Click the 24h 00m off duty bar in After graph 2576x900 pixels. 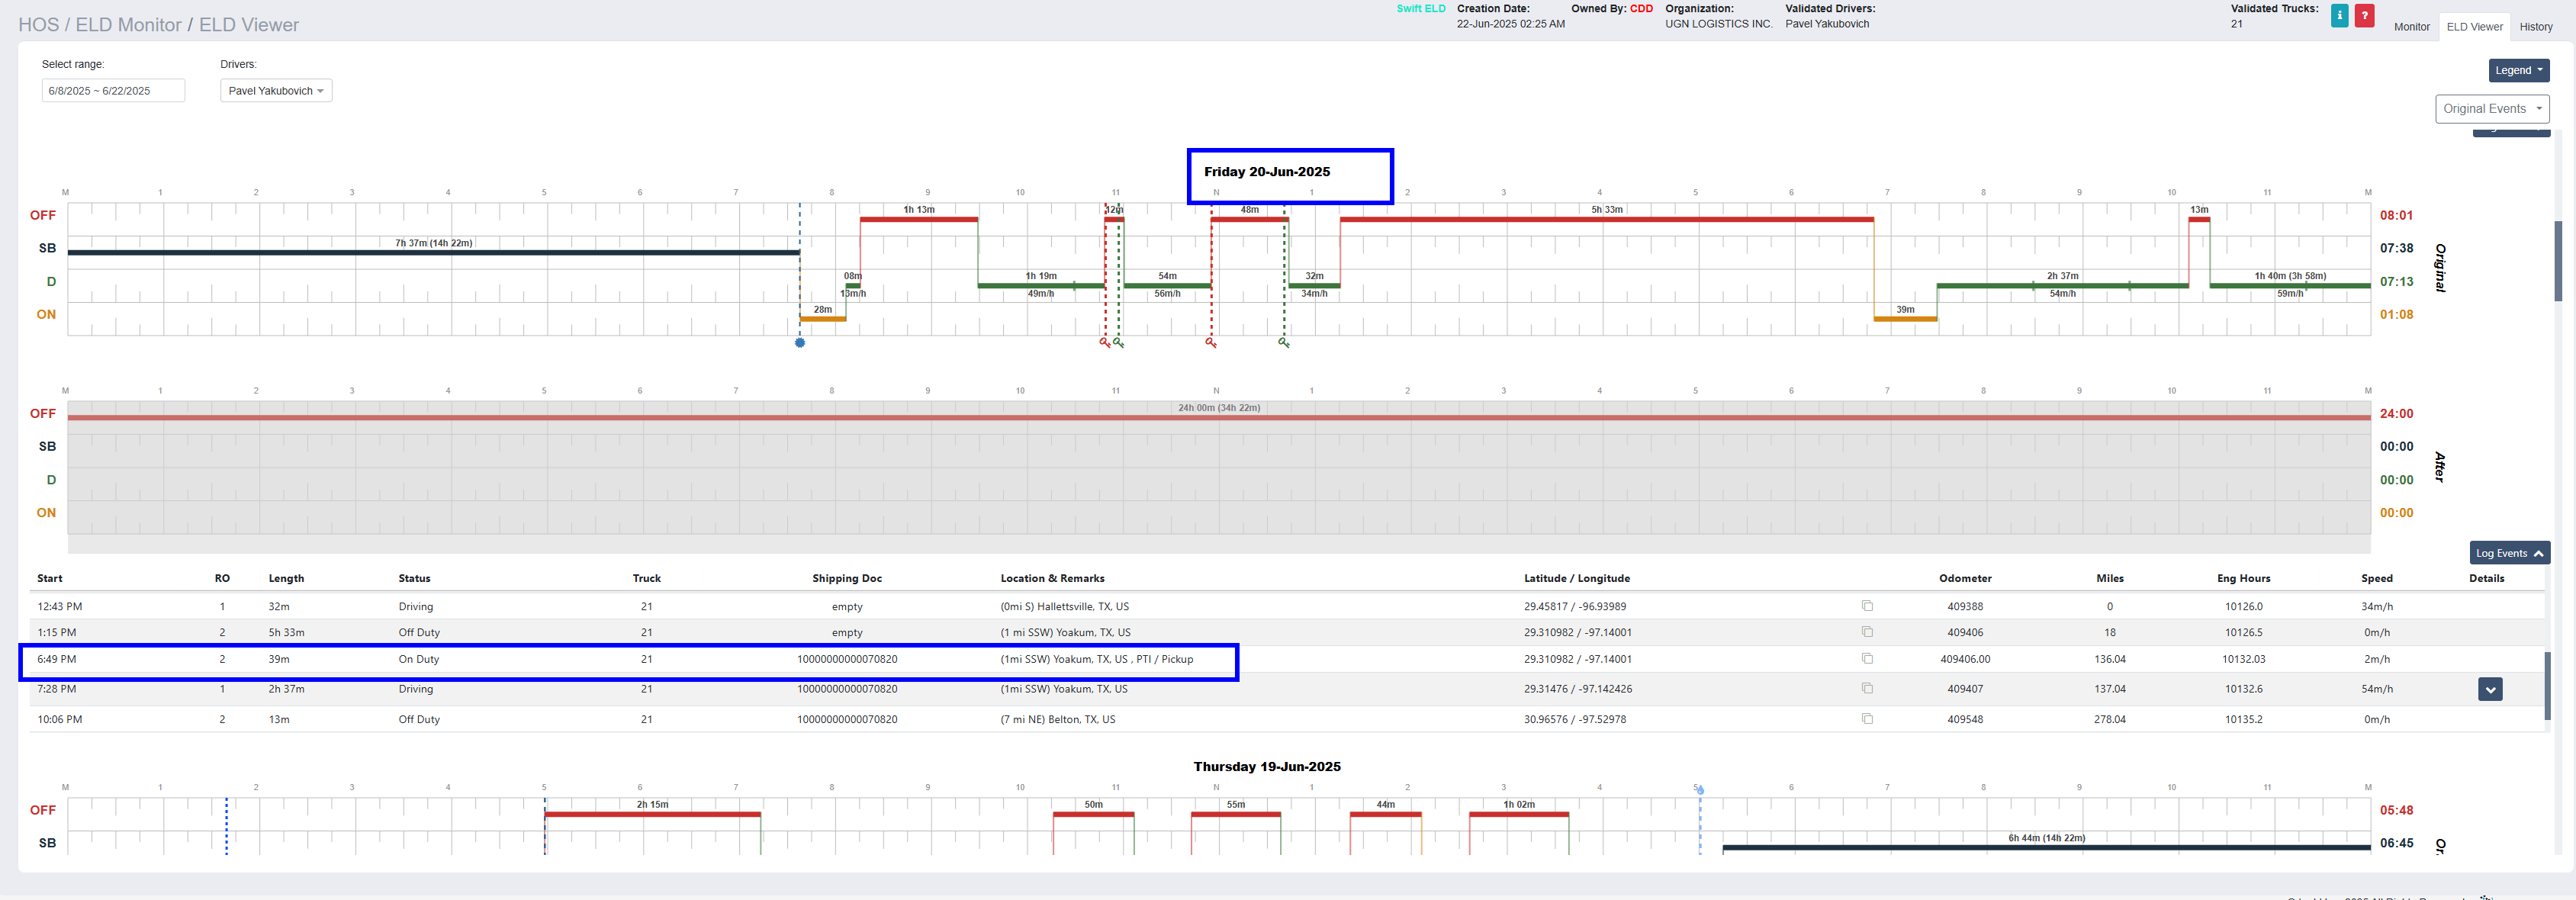(x=1219, y=417)
